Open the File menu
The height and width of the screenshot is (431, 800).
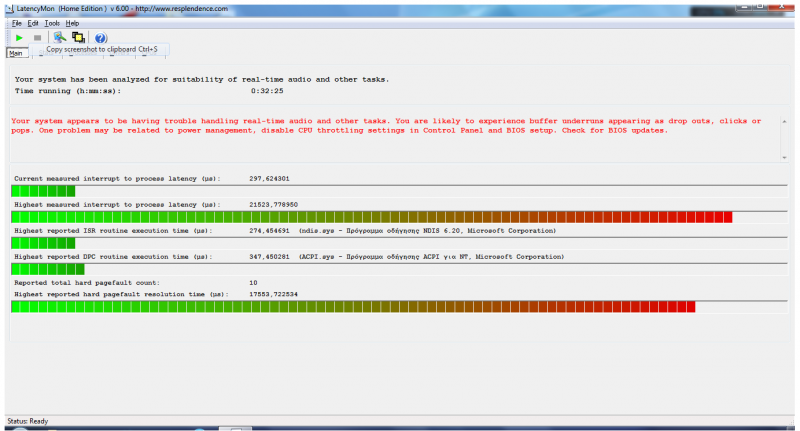[x=17, y=22]
